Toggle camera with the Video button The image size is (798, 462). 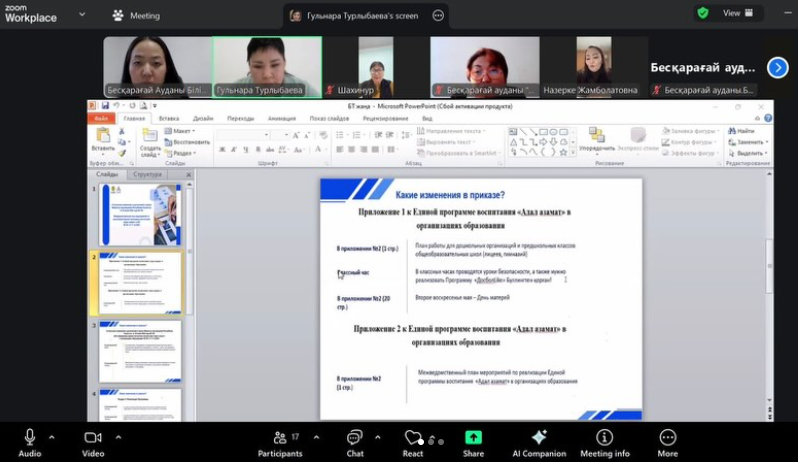pyautogui.click(x=93, y=438)
